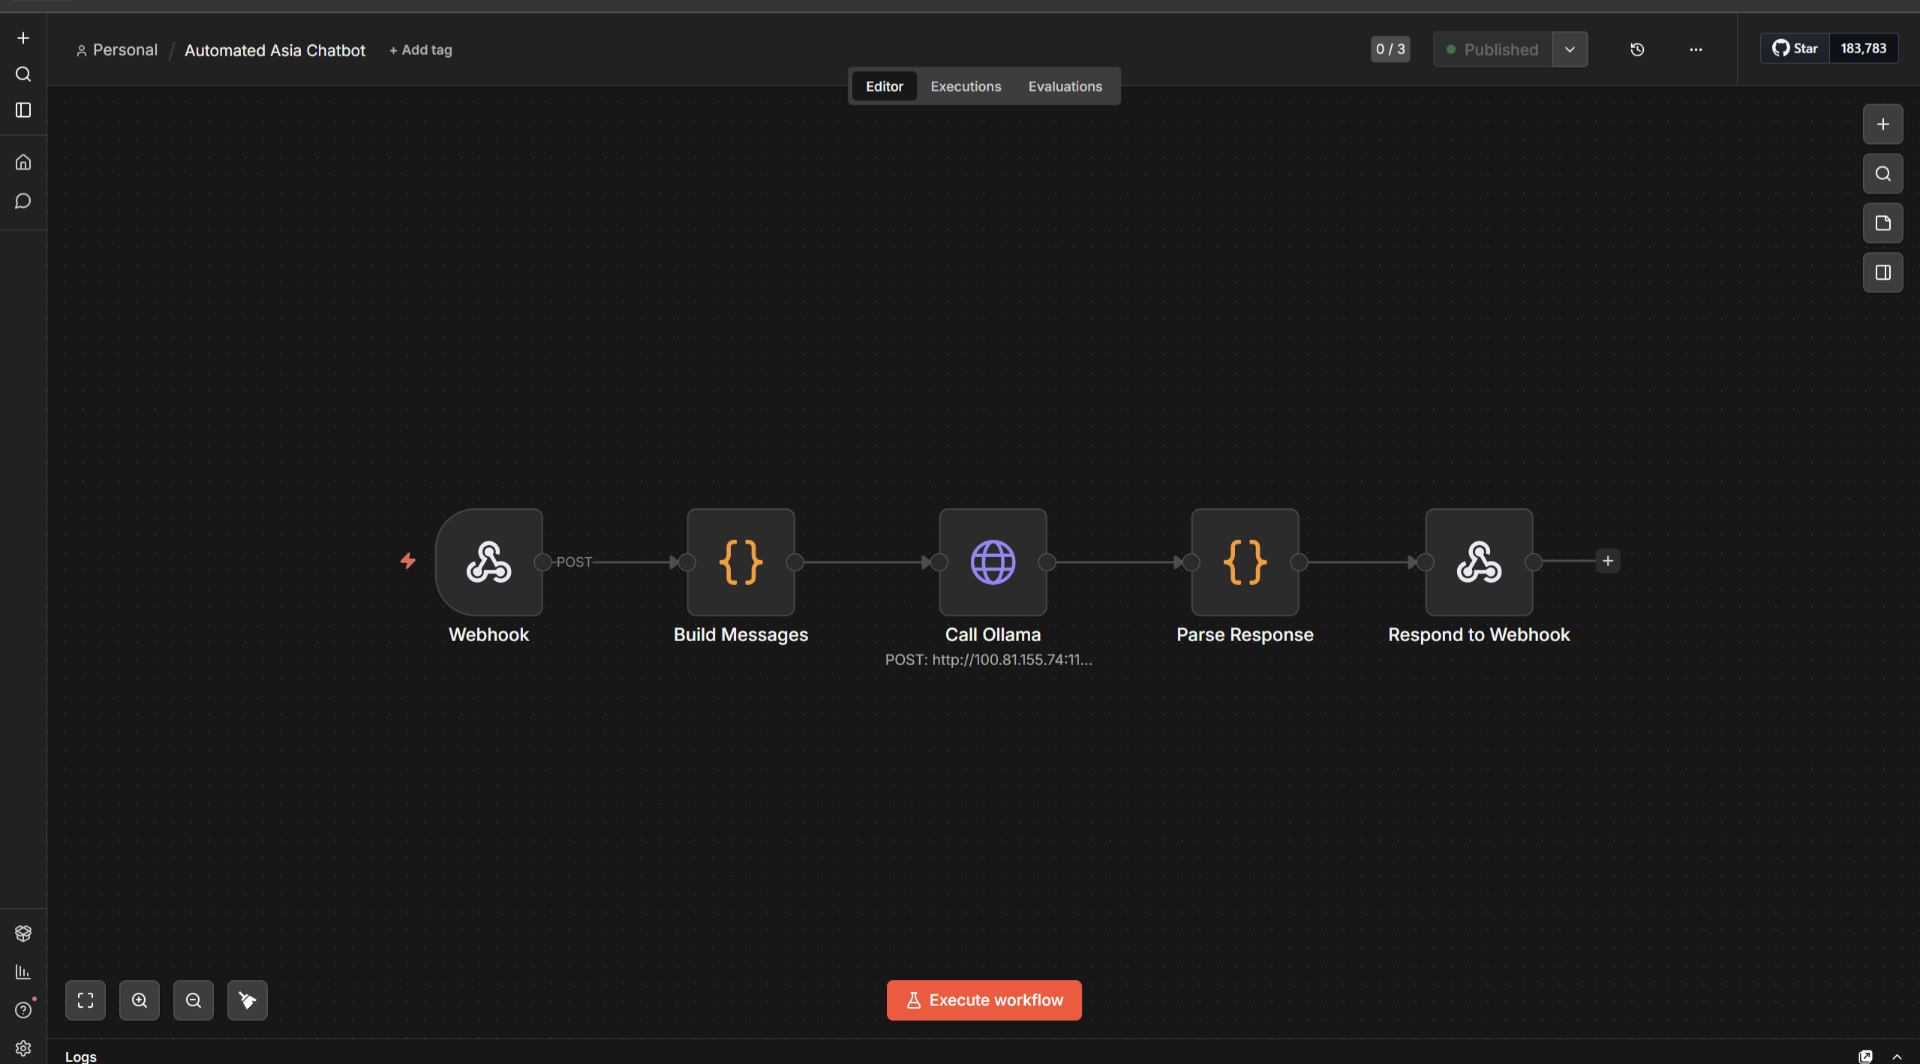Open workflow history icon
This screenshot has width=1920, height=1064.
pyautogui.click(x=1637, y=49)
